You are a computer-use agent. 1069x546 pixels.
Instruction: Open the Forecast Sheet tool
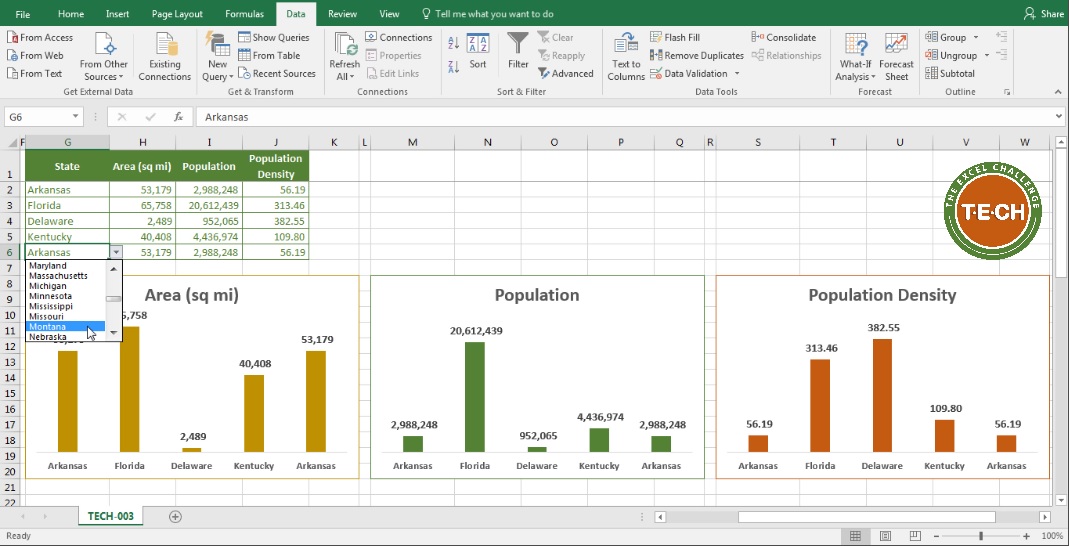(896, 56)
